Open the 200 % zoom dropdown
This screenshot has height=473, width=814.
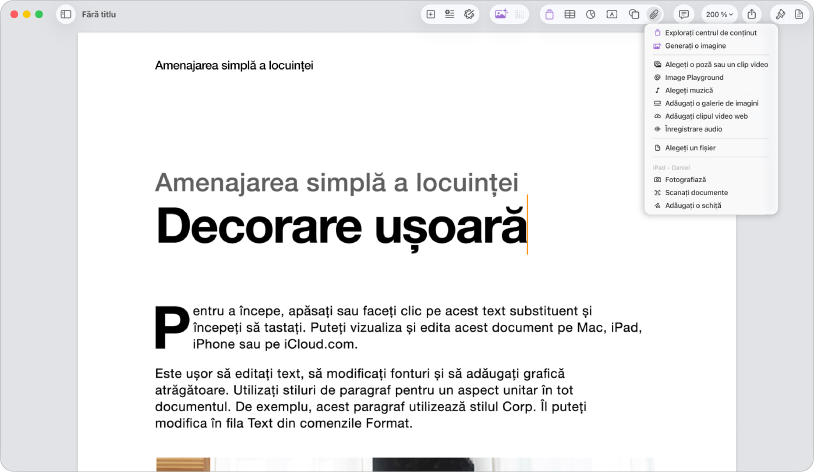coord(720,15)
